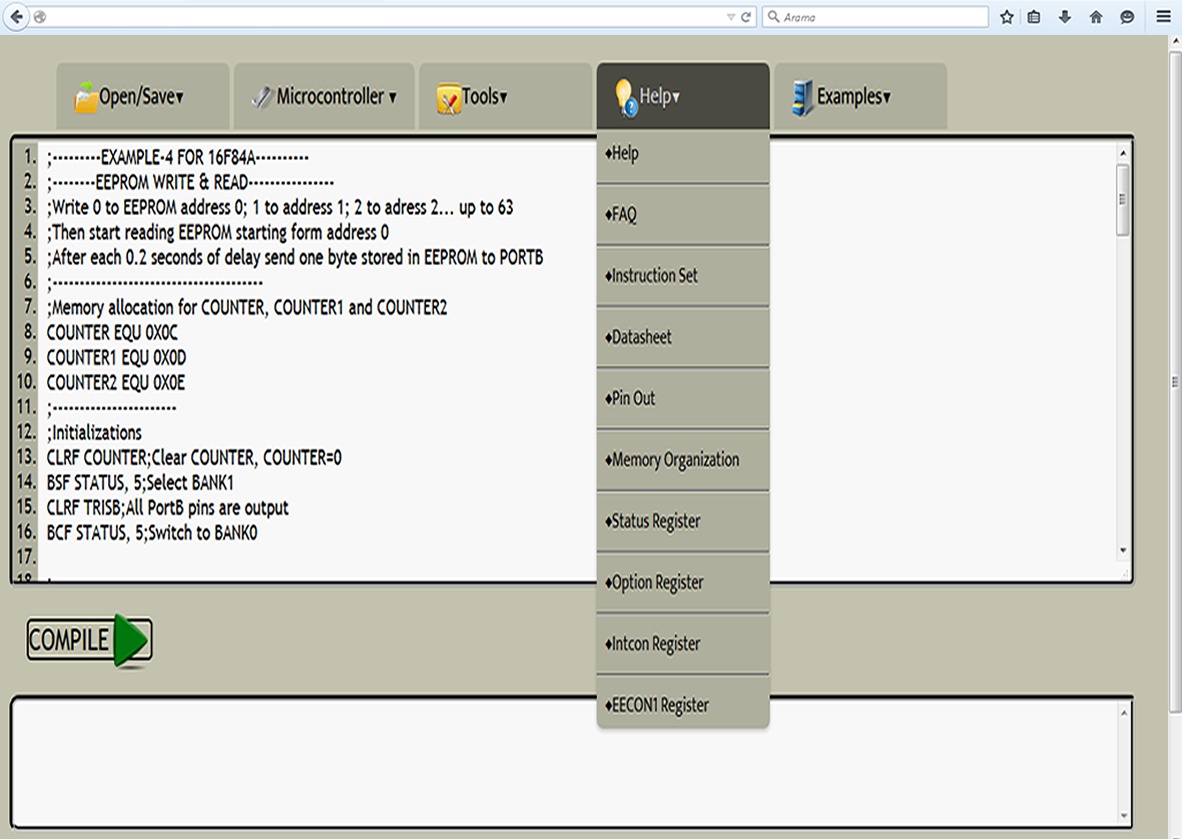Open the FAQ menu entry
Screen dimensions: 1182x840
683,215
